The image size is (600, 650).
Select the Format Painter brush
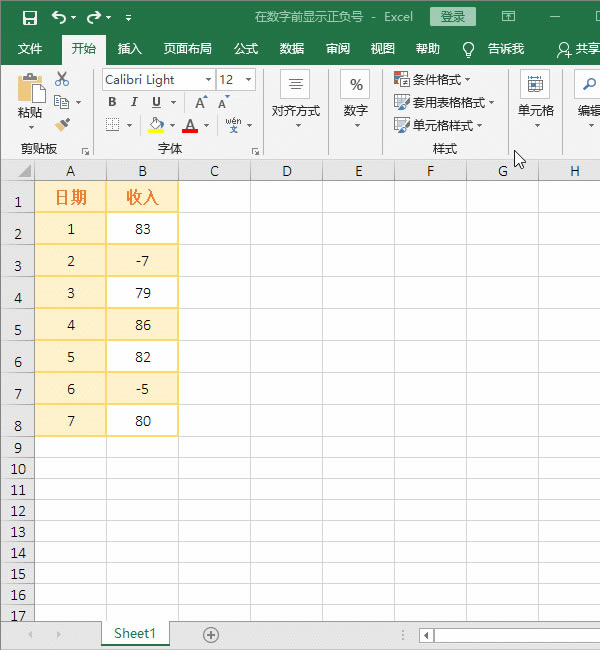click(62, 124)
